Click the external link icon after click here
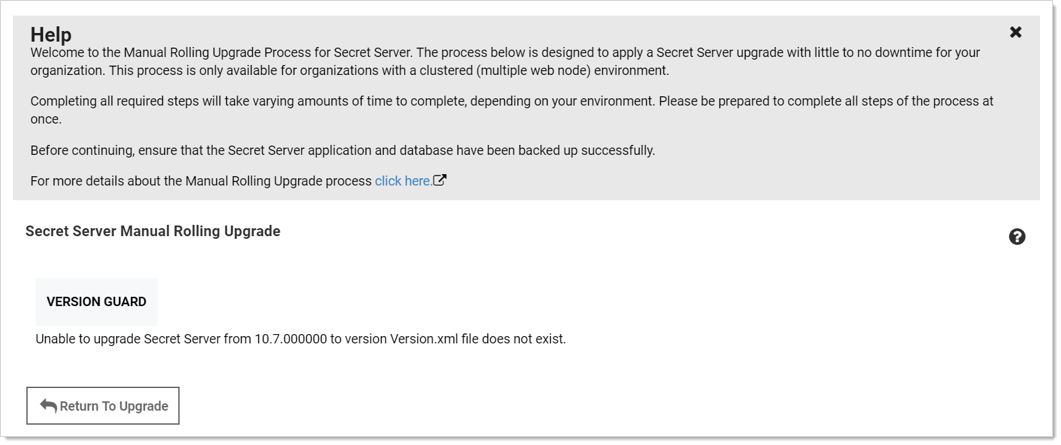 point(440,181)
